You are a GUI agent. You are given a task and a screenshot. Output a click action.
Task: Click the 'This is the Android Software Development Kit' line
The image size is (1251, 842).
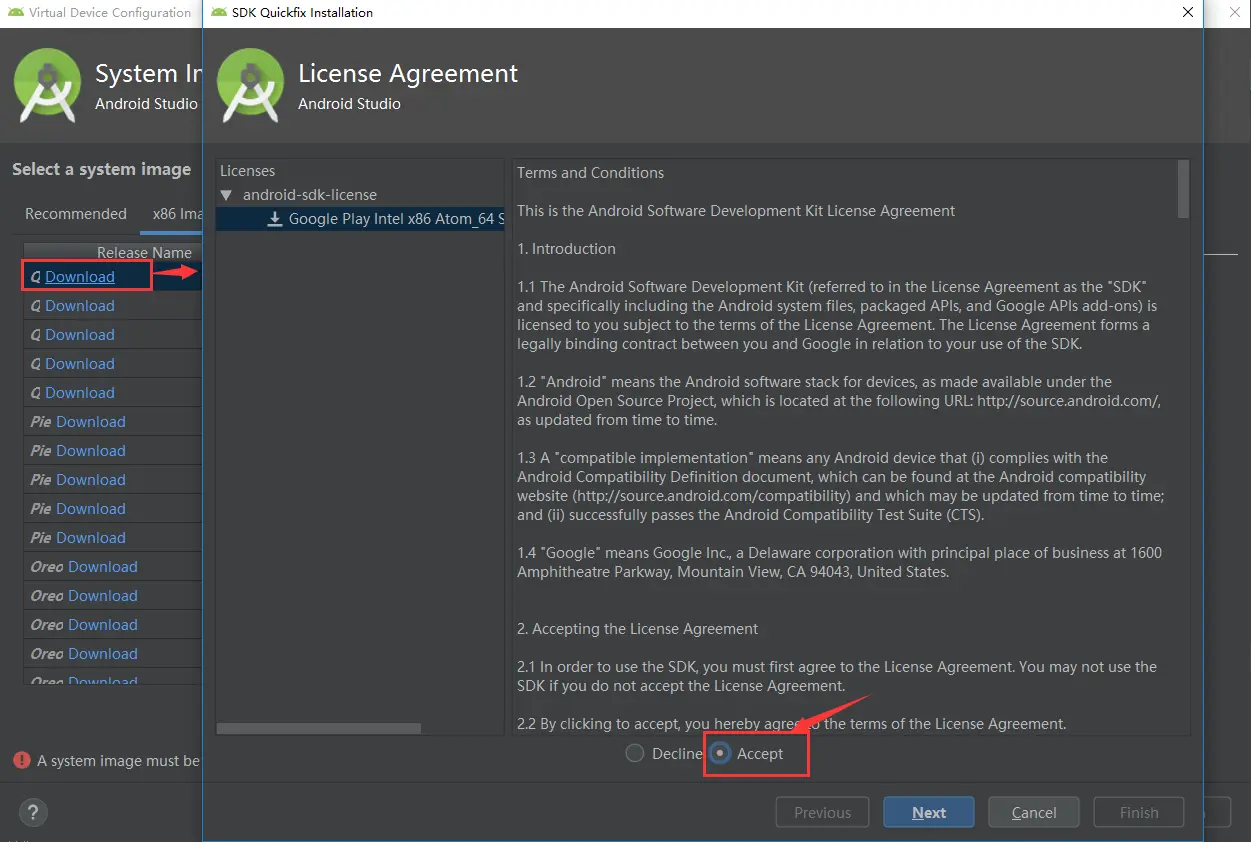coord(736,211)
